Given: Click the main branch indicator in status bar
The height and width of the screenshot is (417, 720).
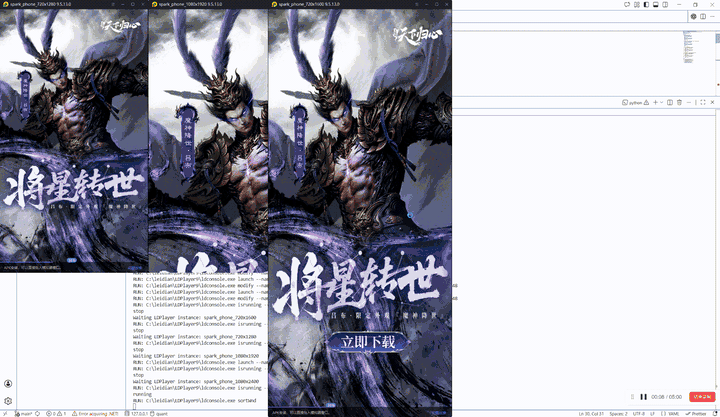Looking at the screenshot, I should 23,414.
